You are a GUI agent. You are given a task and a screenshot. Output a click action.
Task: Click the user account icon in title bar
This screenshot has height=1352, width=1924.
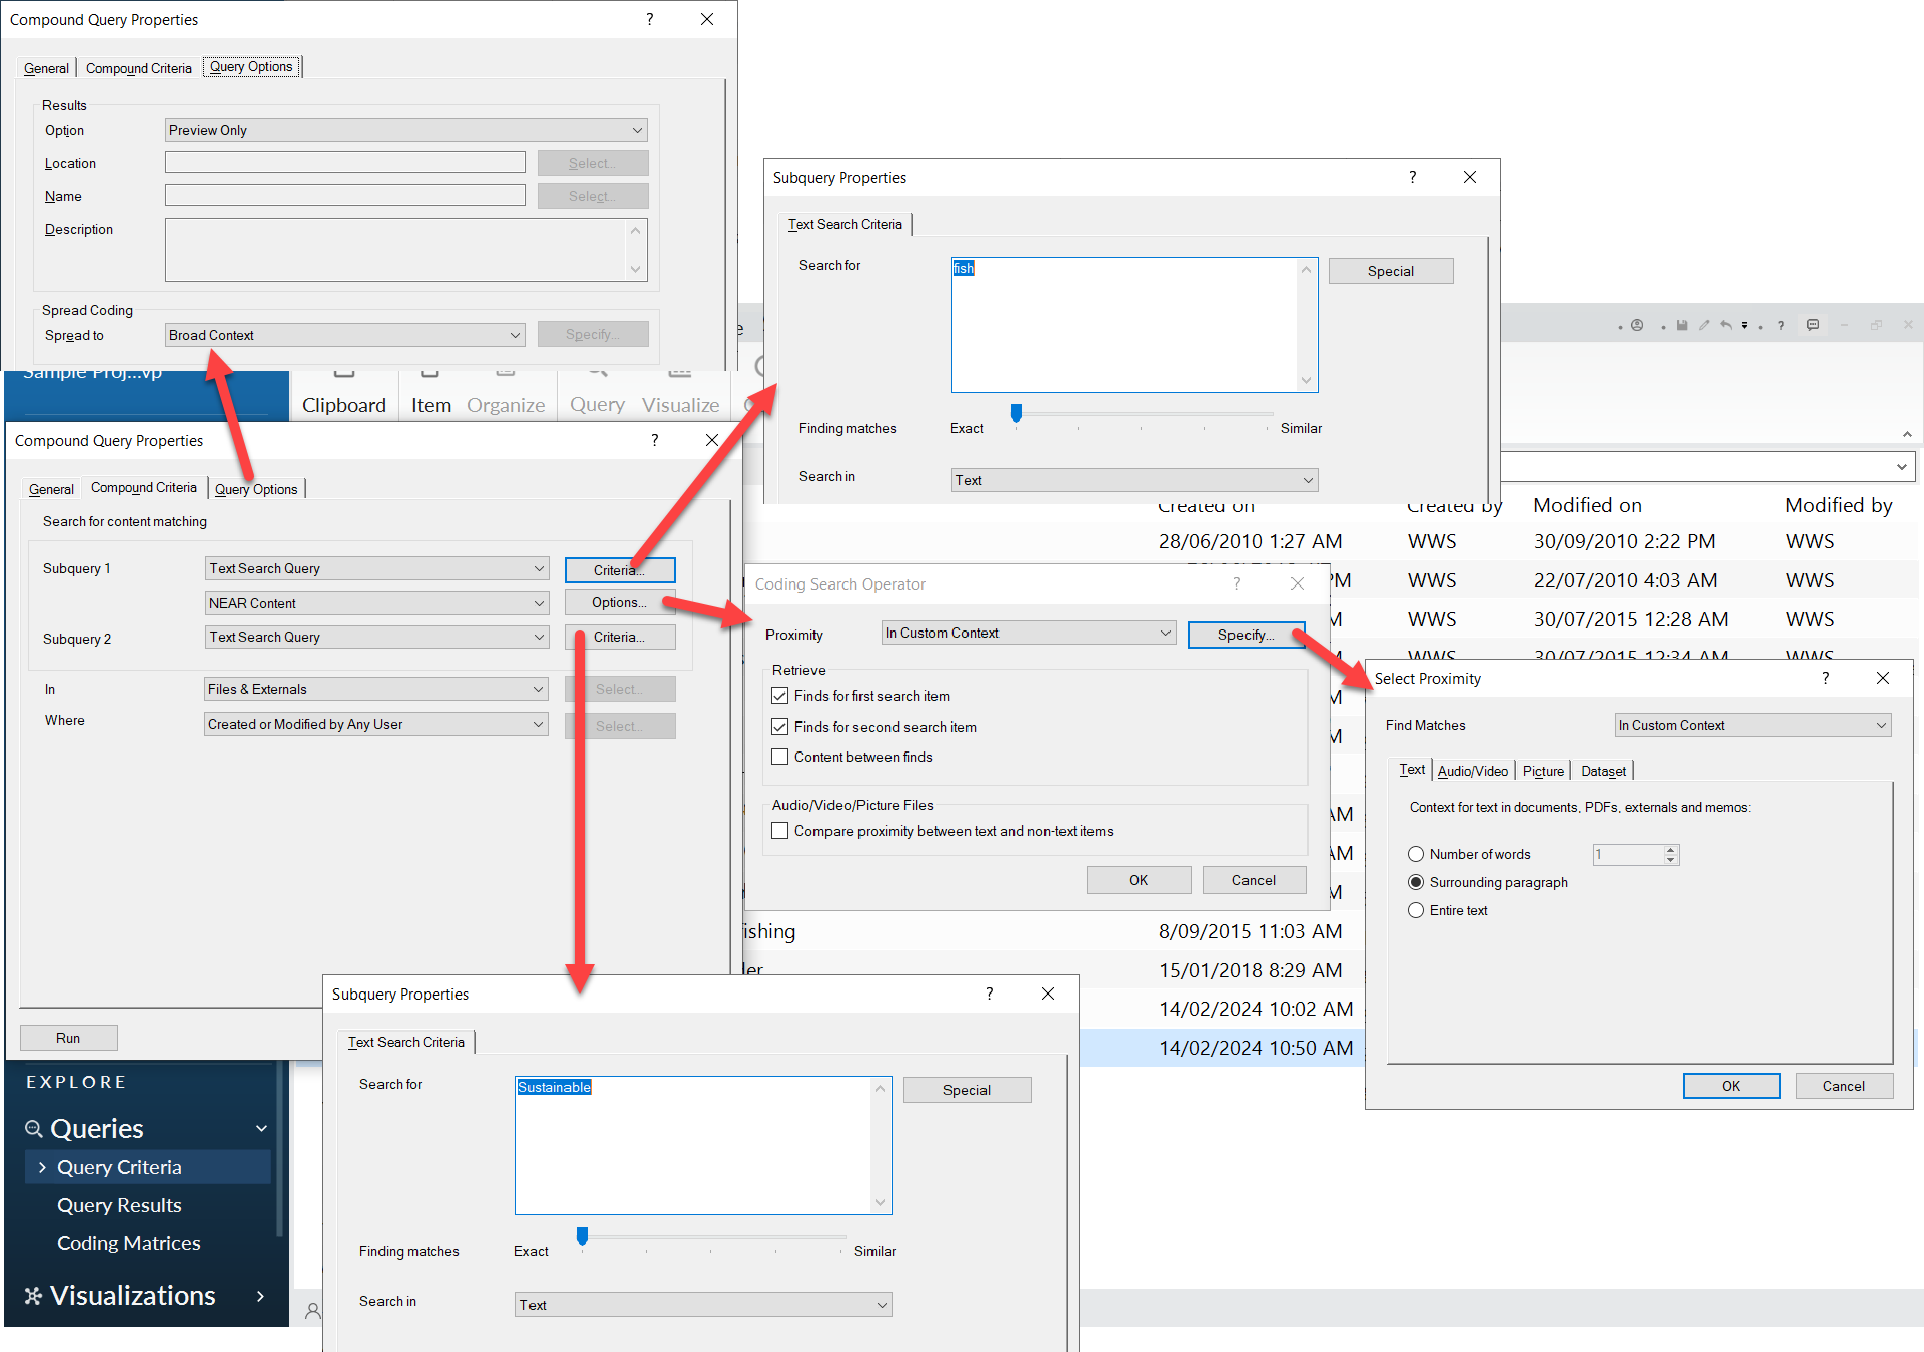click(x=1637, y=325)
